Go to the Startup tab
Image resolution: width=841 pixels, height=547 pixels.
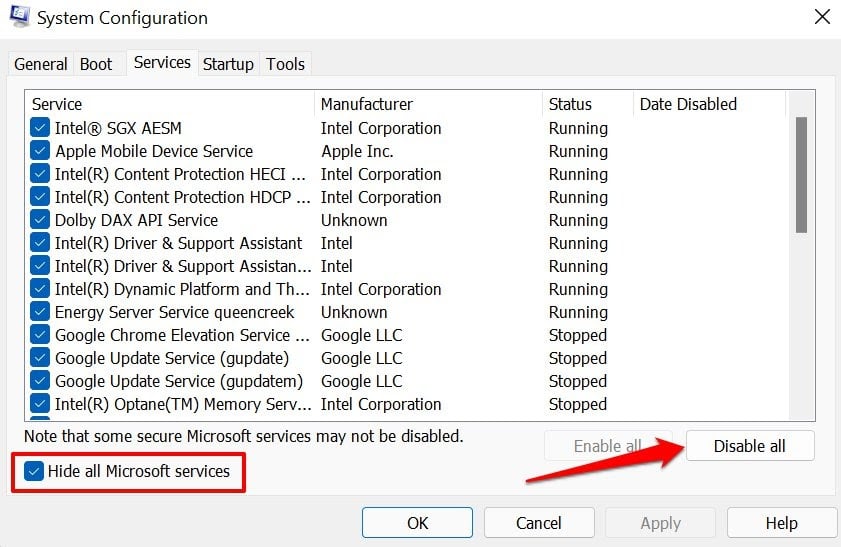pos(228,64)
